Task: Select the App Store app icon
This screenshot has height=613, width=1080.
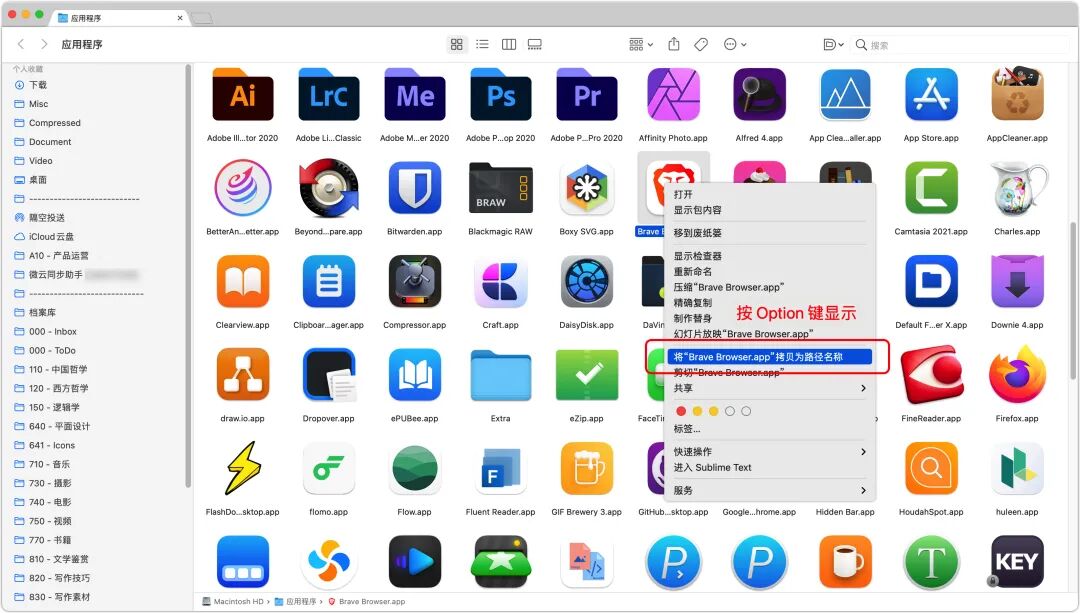Action: tap(931, 95)
